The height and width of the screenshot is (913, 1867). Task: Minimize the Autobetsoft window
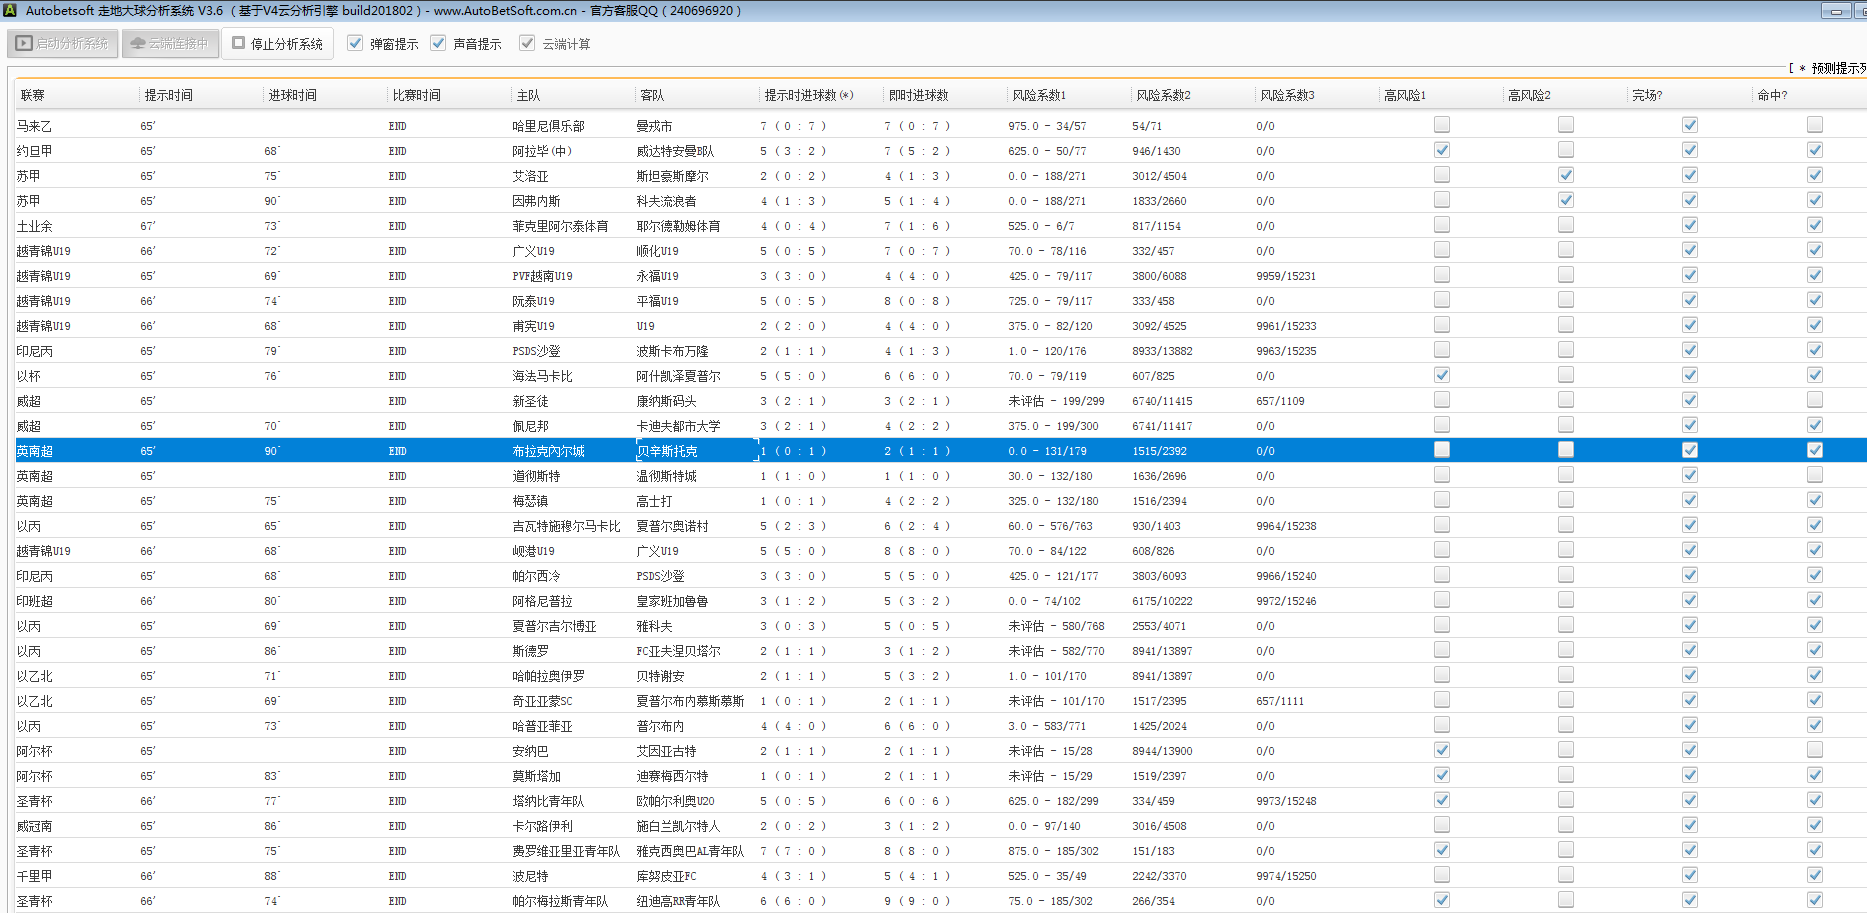[x=1835, y=11]
